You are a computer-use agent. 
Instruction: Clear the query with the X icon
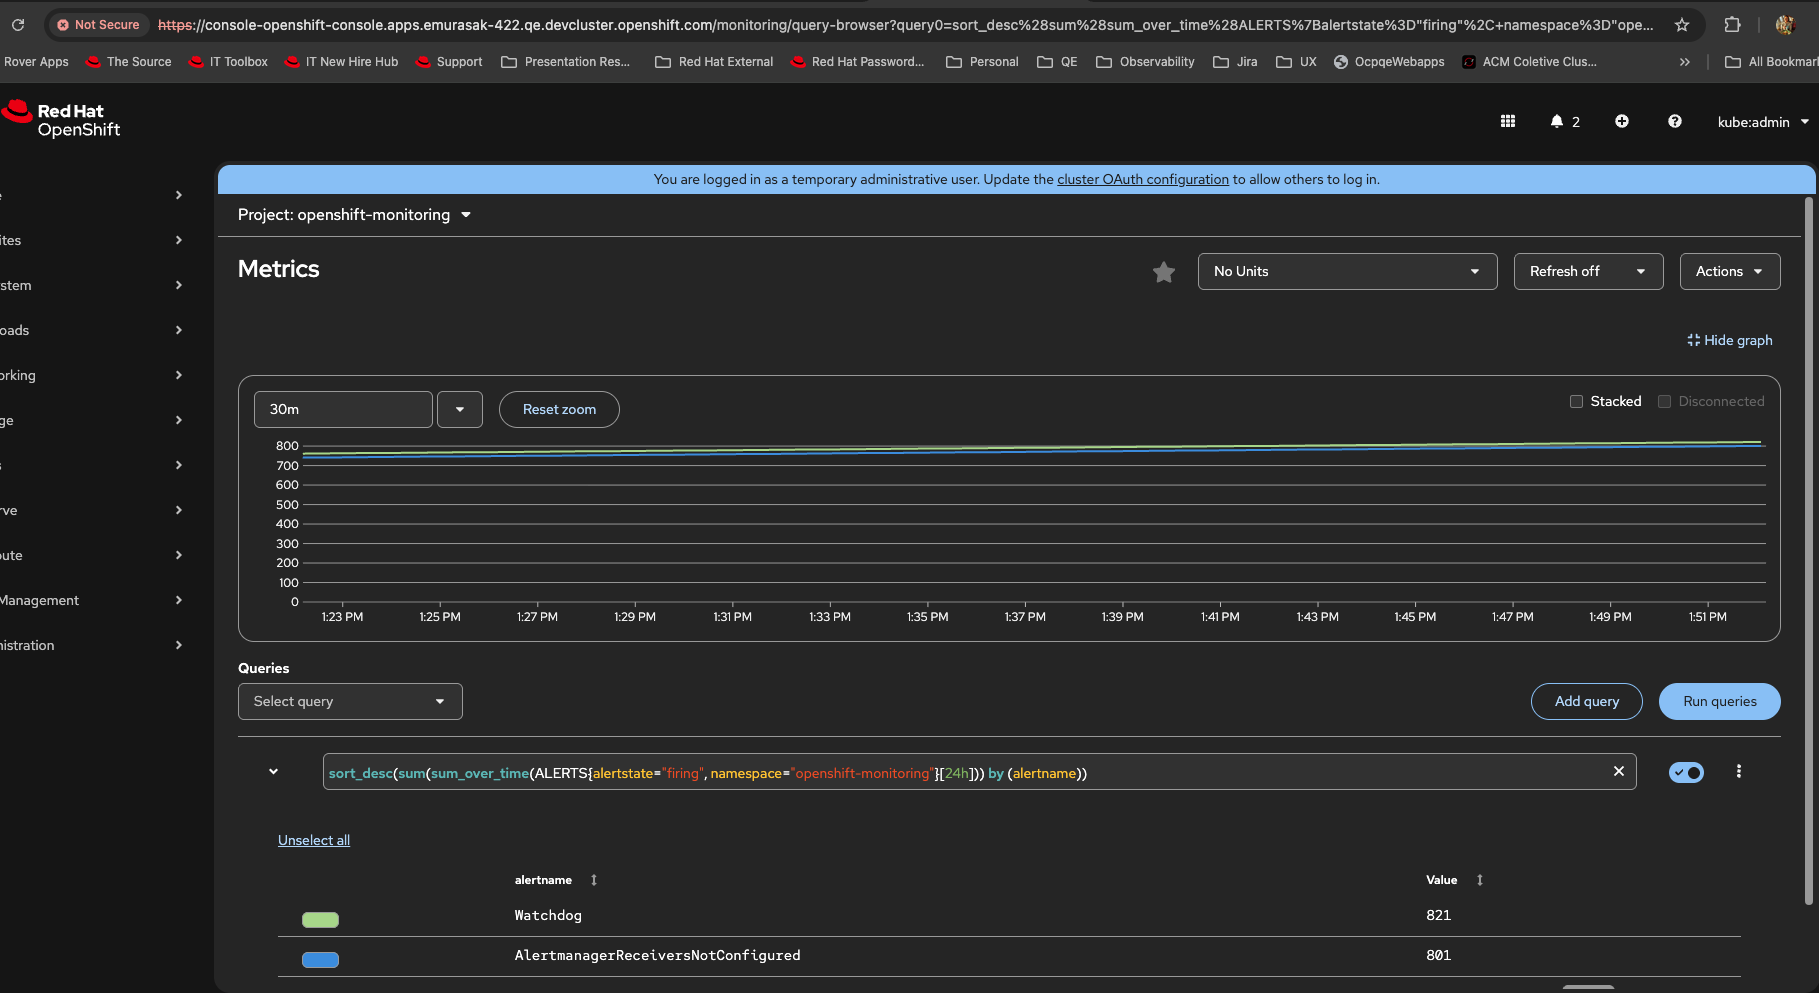click(x=1618, y=771)
